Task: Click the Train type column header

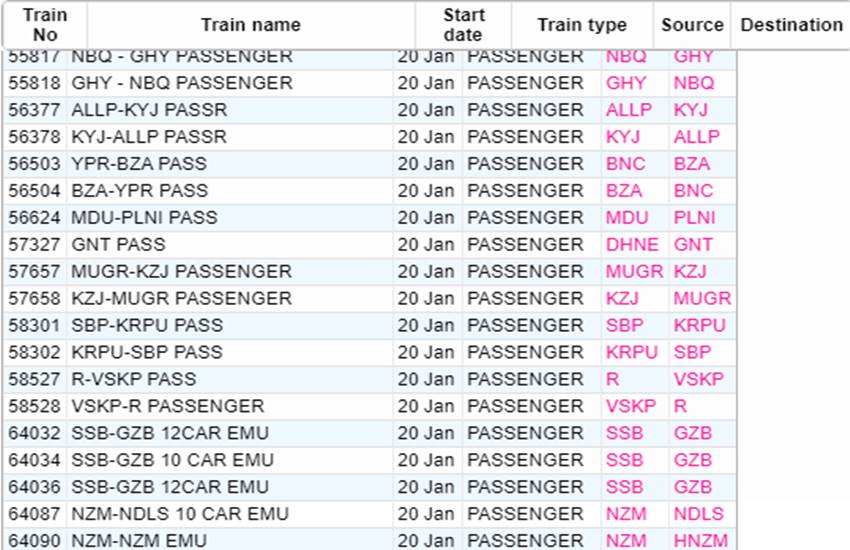Action: coord(582,25)
